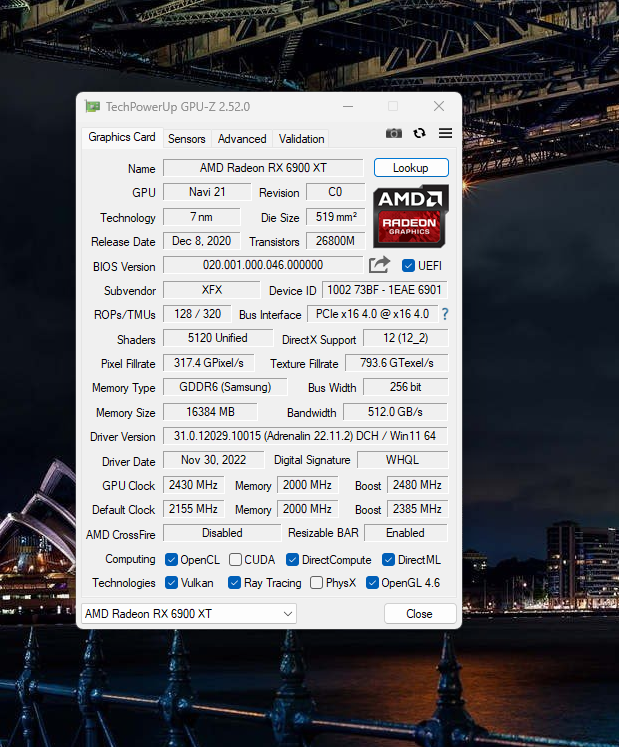Click the Bandwidth value 512.0 GB/s
The image size is (619, 747).
click(396, 412)
